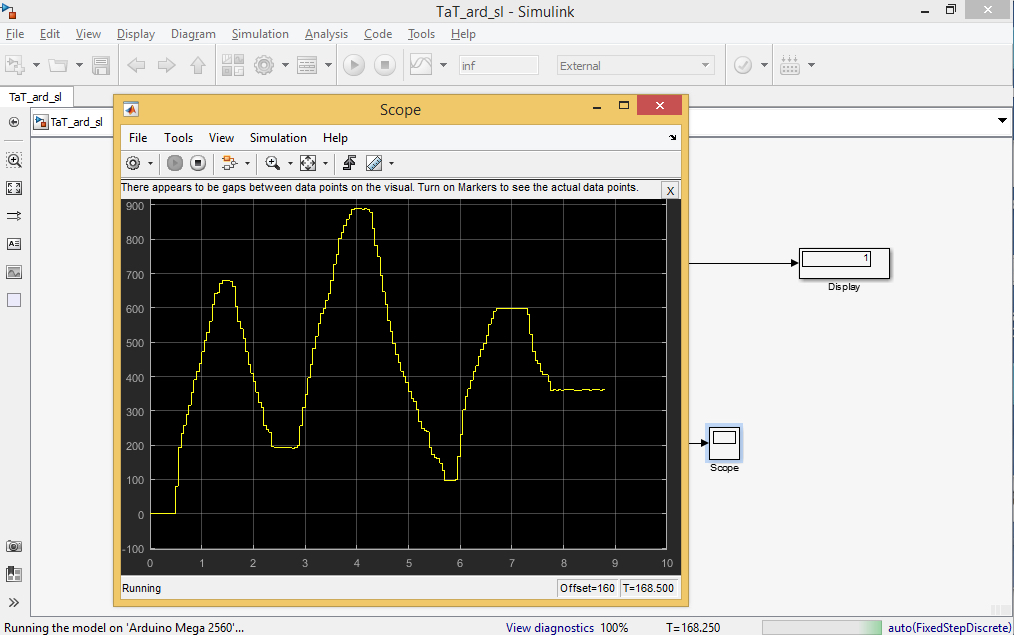Open the Simulink Diagram menu
The width and height of the screenshot is (1014, 635).
[193, 34]
